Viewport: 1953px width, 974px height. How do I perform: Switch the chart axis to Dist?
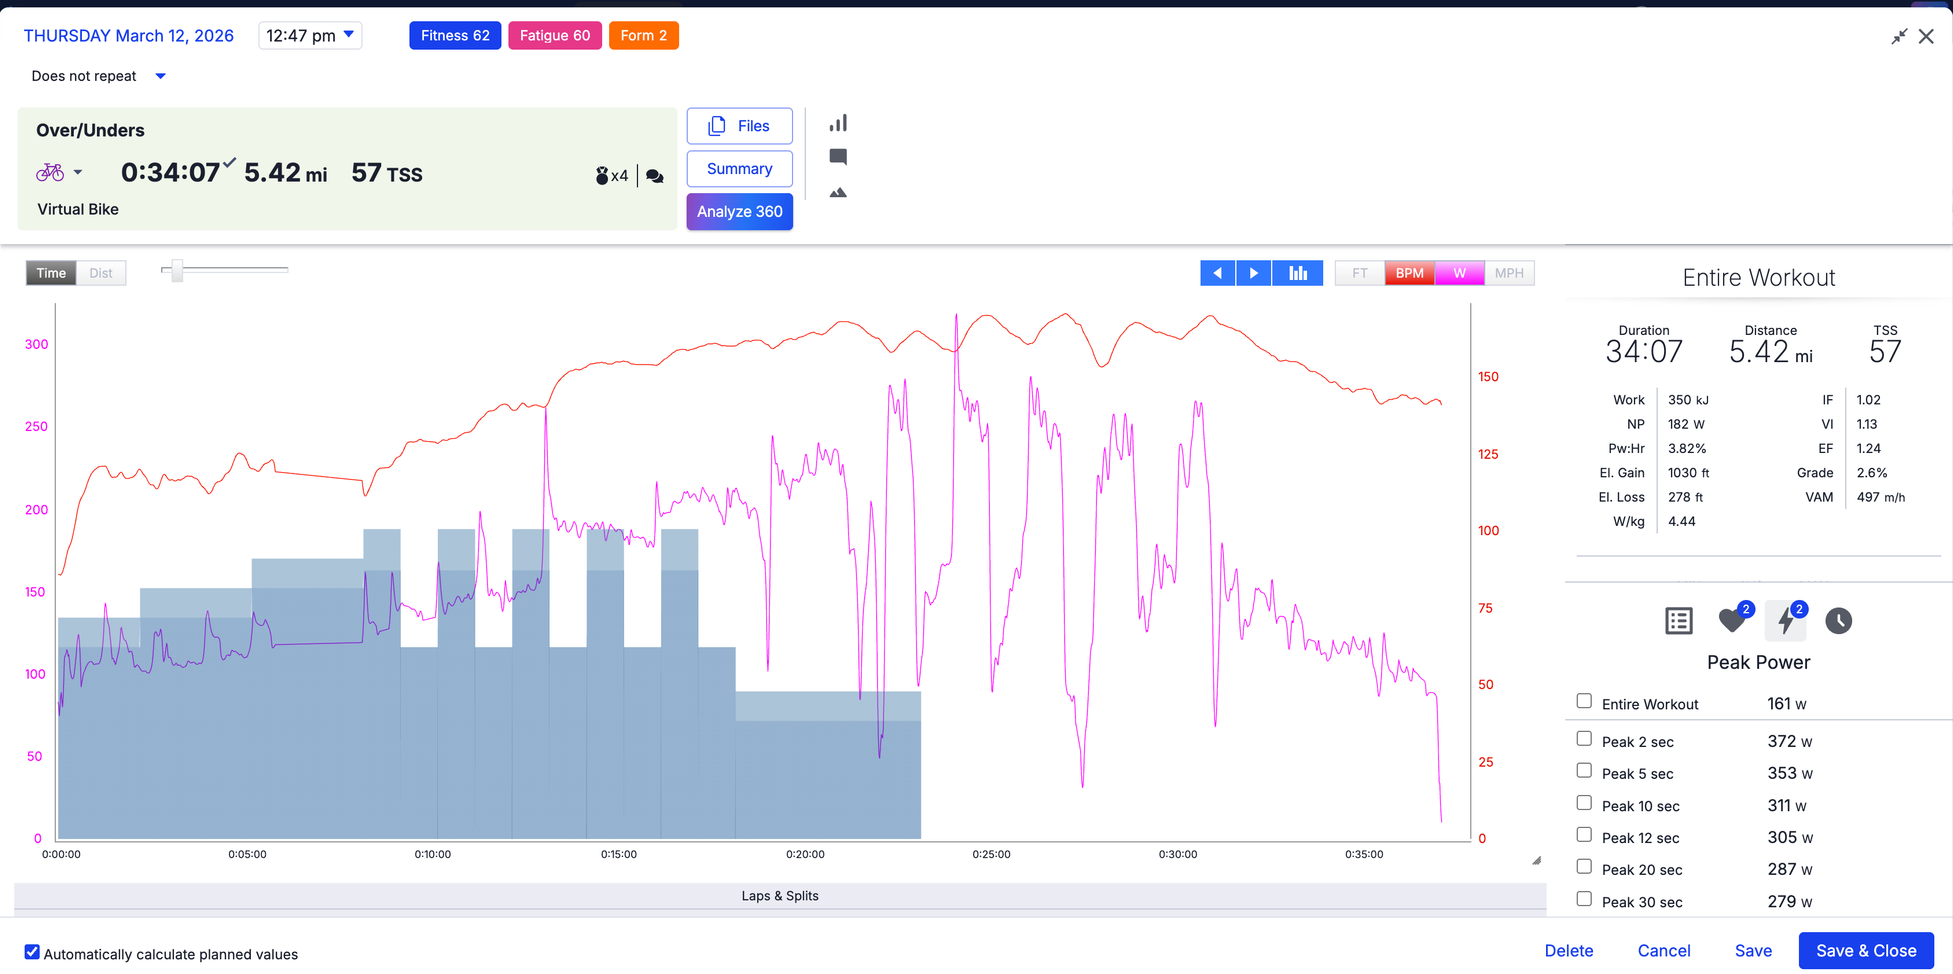[101, 273]
